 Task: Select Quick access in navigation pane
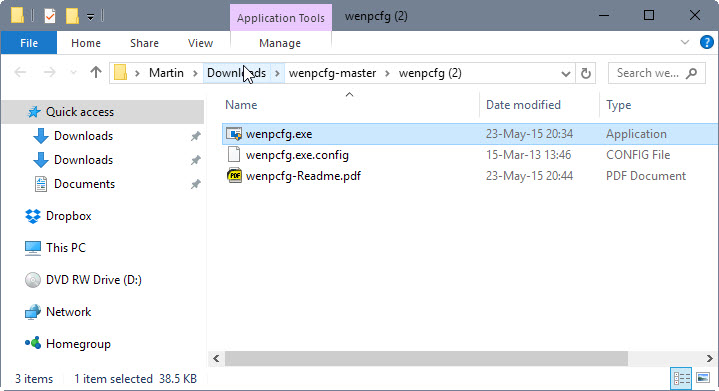point(103,112)
